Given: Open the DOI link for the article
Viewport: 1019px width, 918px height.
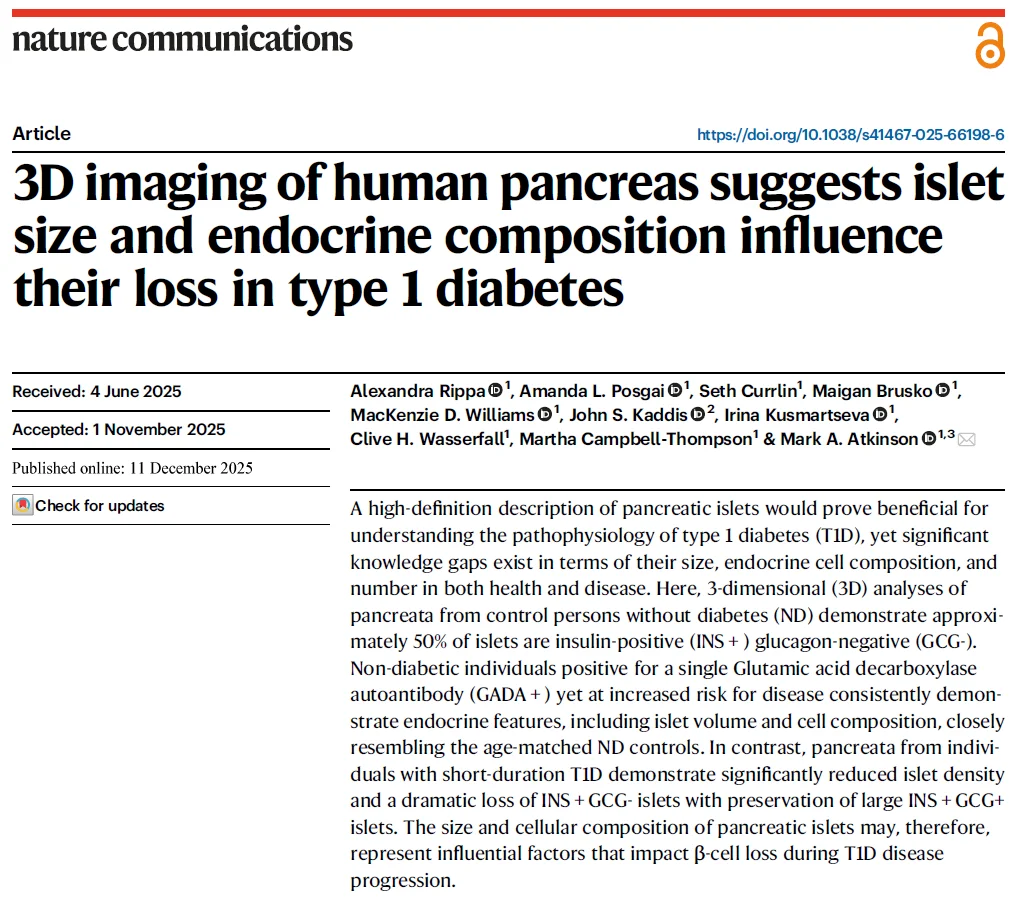Looking at the screenshot, I should [850, 135].
